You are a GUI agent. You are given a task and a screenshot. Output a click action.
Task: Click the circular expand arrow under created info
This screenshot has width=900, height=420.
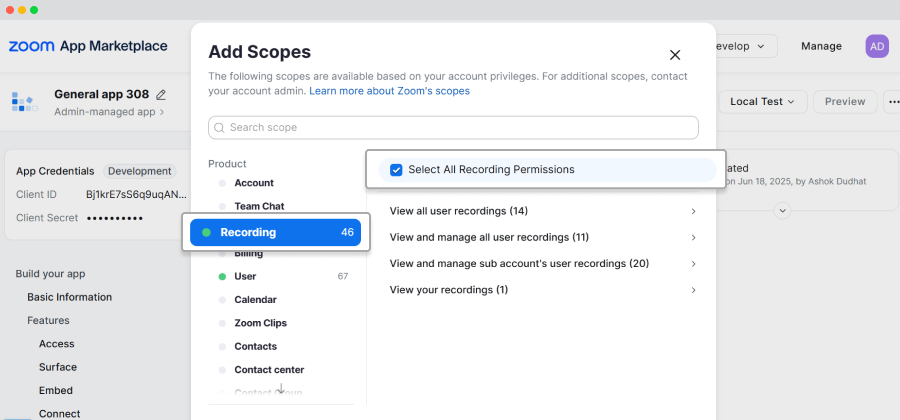click(x=782, y=211)
